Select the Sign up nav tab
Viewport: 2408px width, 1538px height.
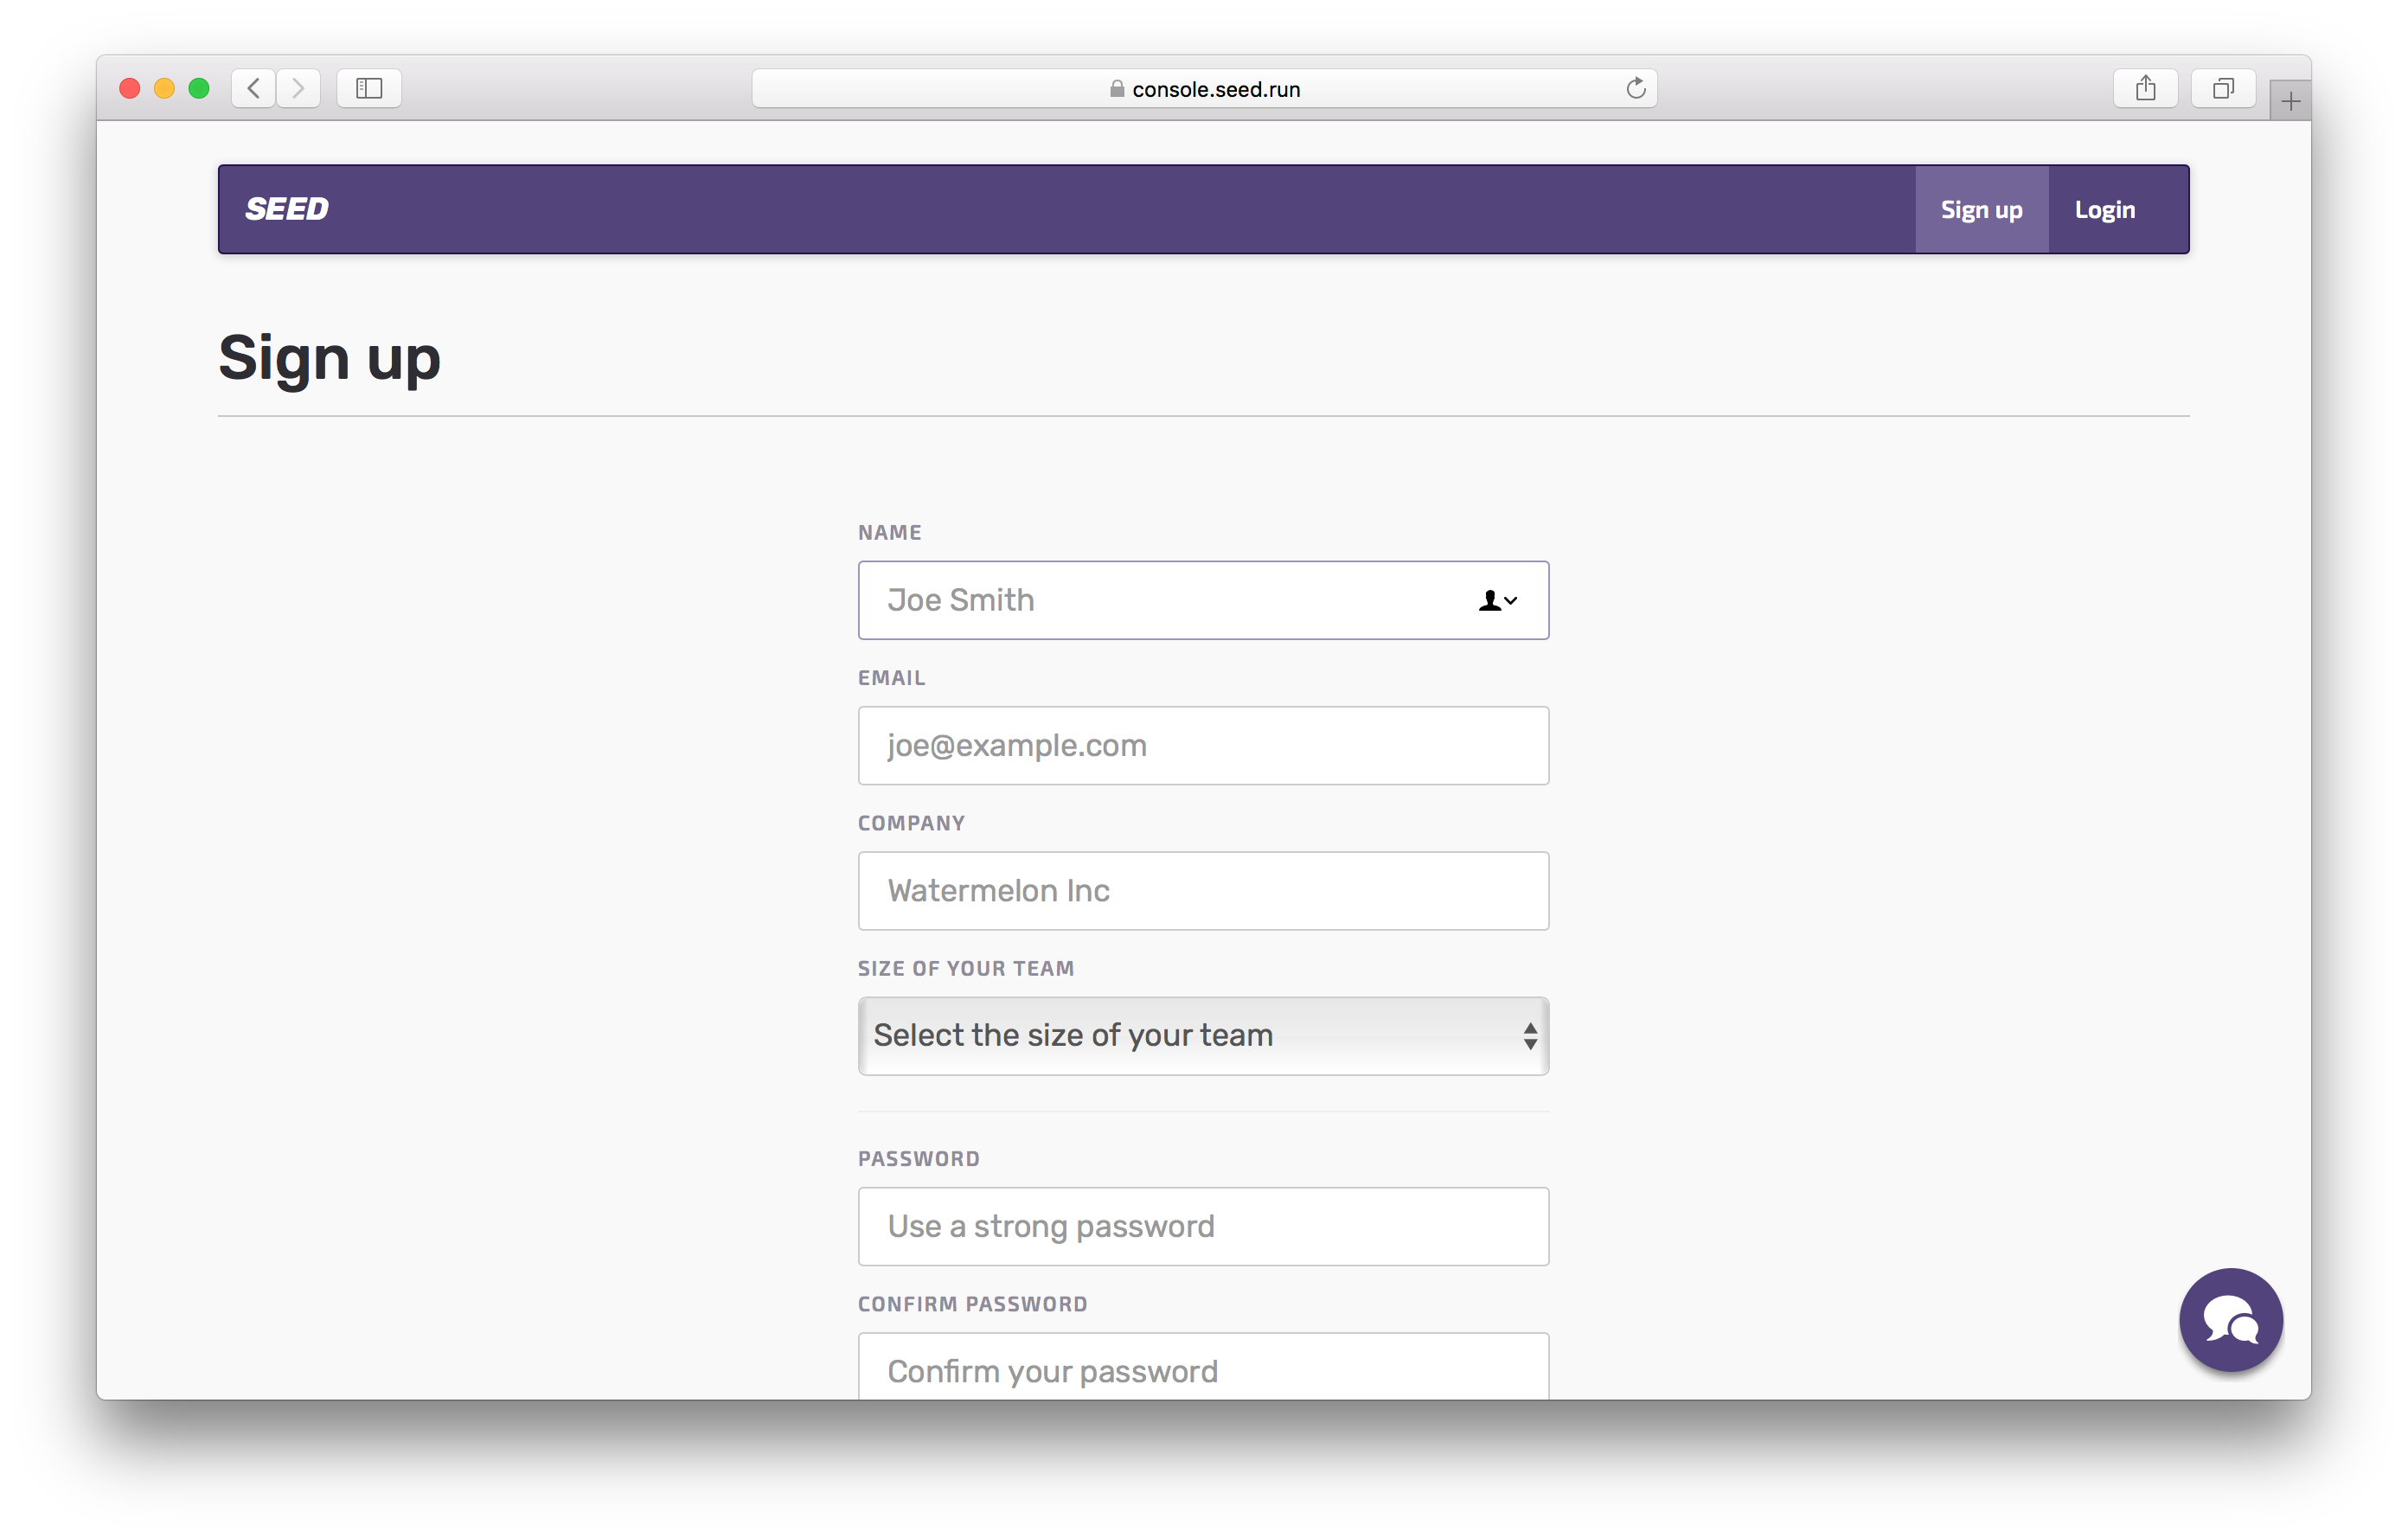pyautogui.click(x=1981, y=210)
